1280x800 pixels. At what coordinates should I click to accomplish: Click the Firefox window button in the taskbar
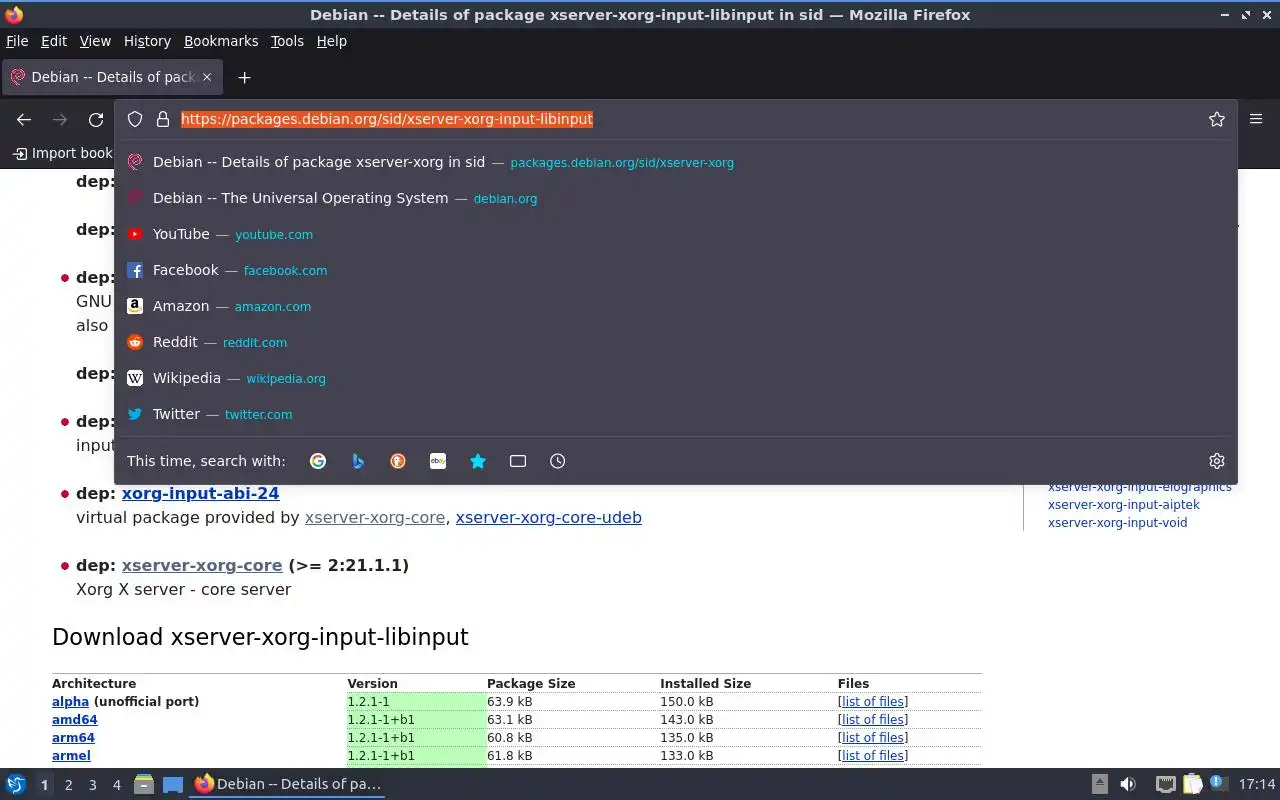(288, 784)
